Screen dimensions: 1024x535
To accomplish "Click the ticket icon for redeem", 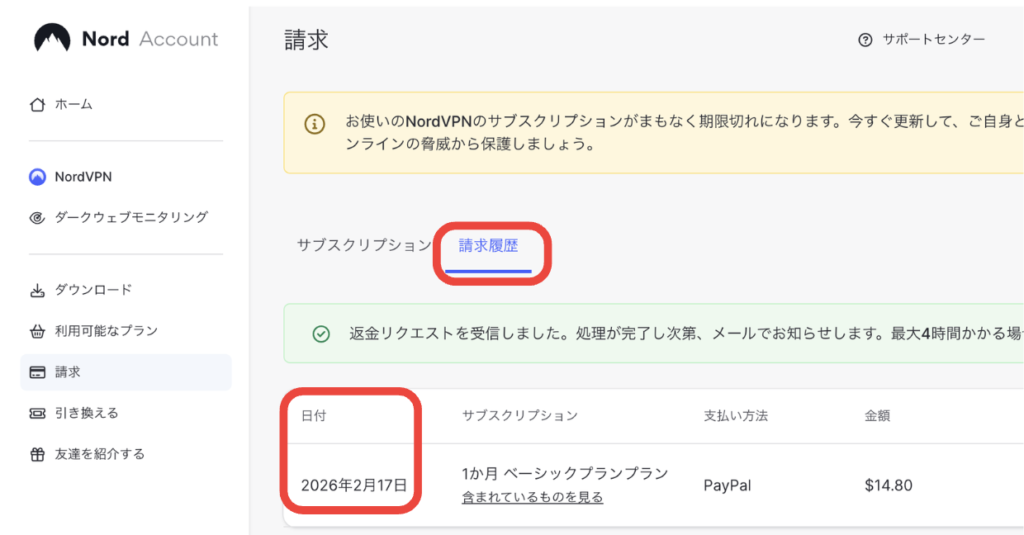I will (x=38, y=413).
